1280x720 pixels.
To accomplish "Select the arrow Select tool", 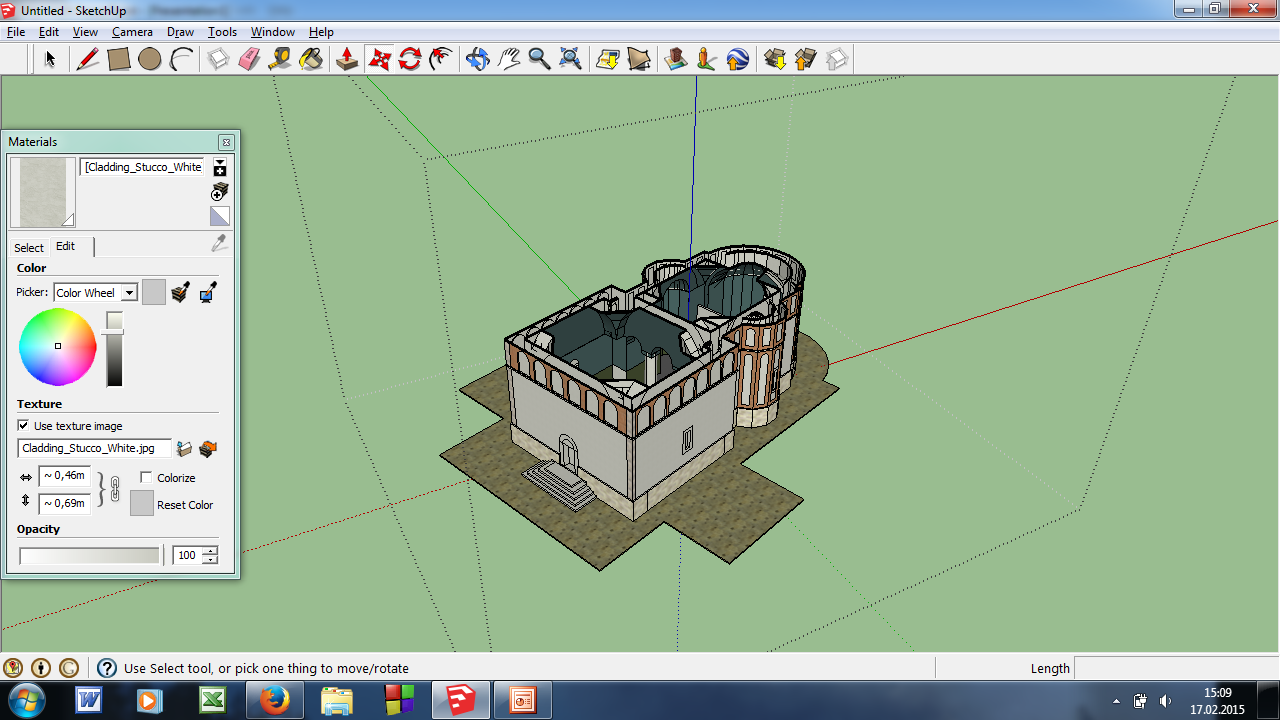I will click(50, 59).
